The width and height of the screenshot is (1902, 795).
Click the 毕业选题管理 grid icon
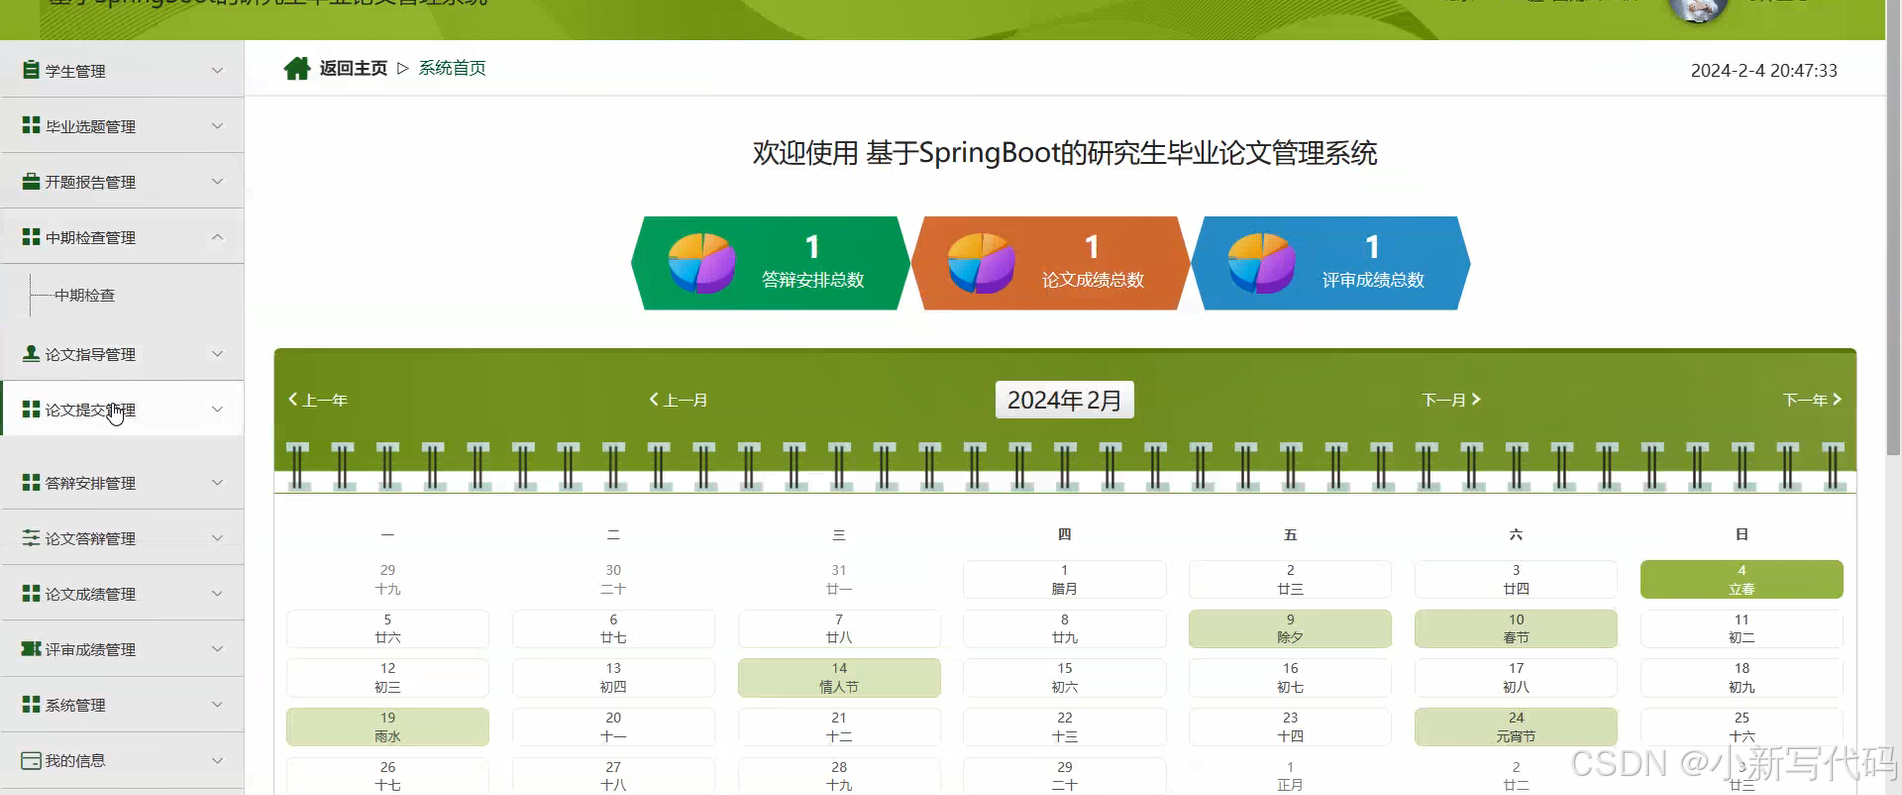click(x=31, y=125)
